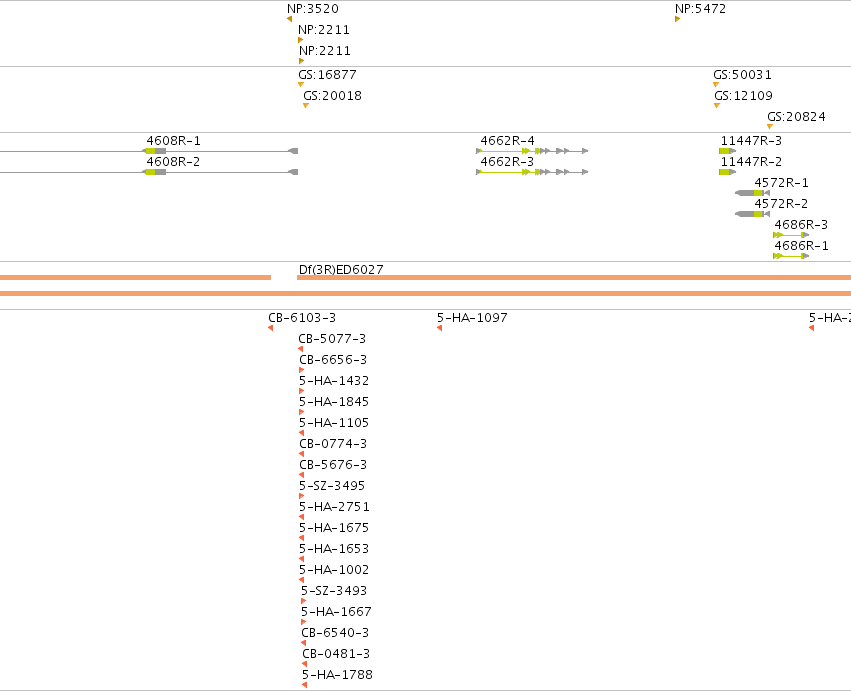Image resolution: width=851 pixels, height=691 pixels.
Task: Select the triangle marker under GS:20018
Action: click(306, 106)
